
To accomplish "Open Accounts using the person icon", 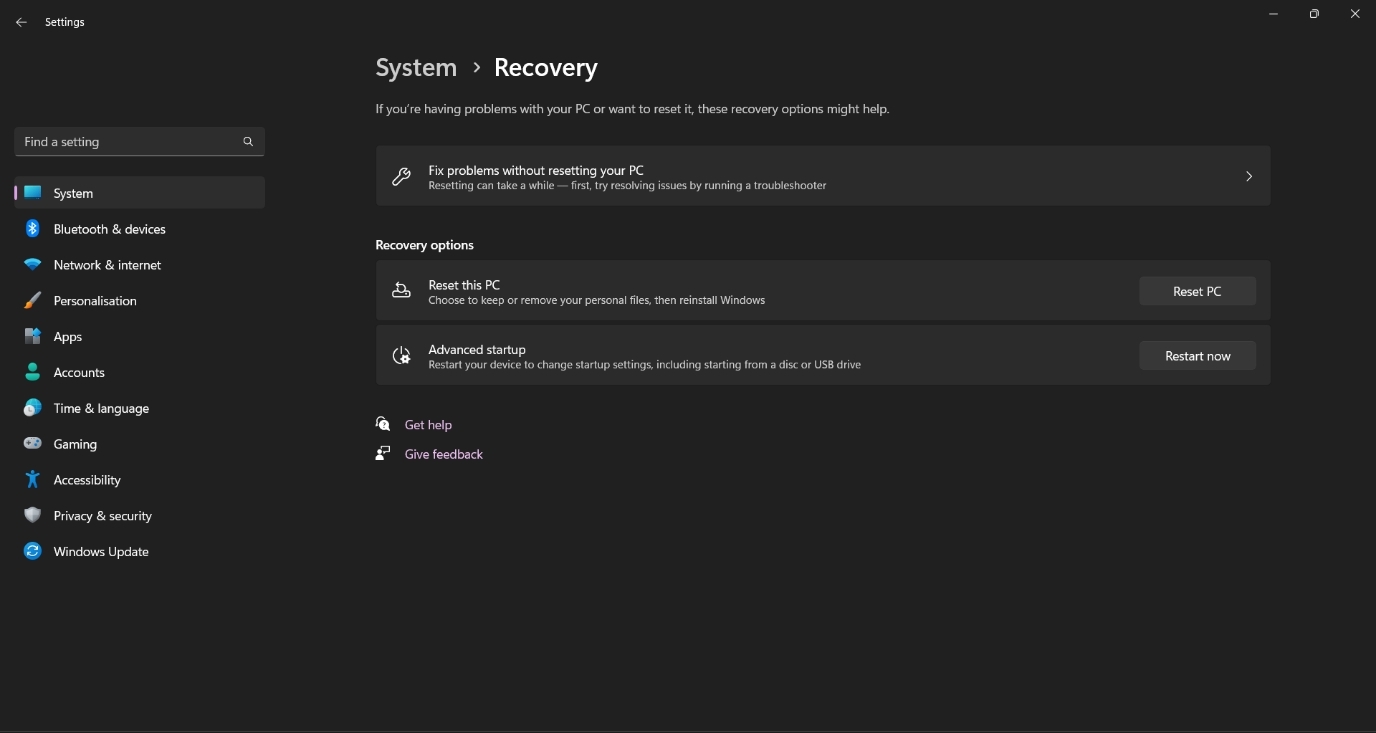I will pyautogui.click(x=32, y=373).
